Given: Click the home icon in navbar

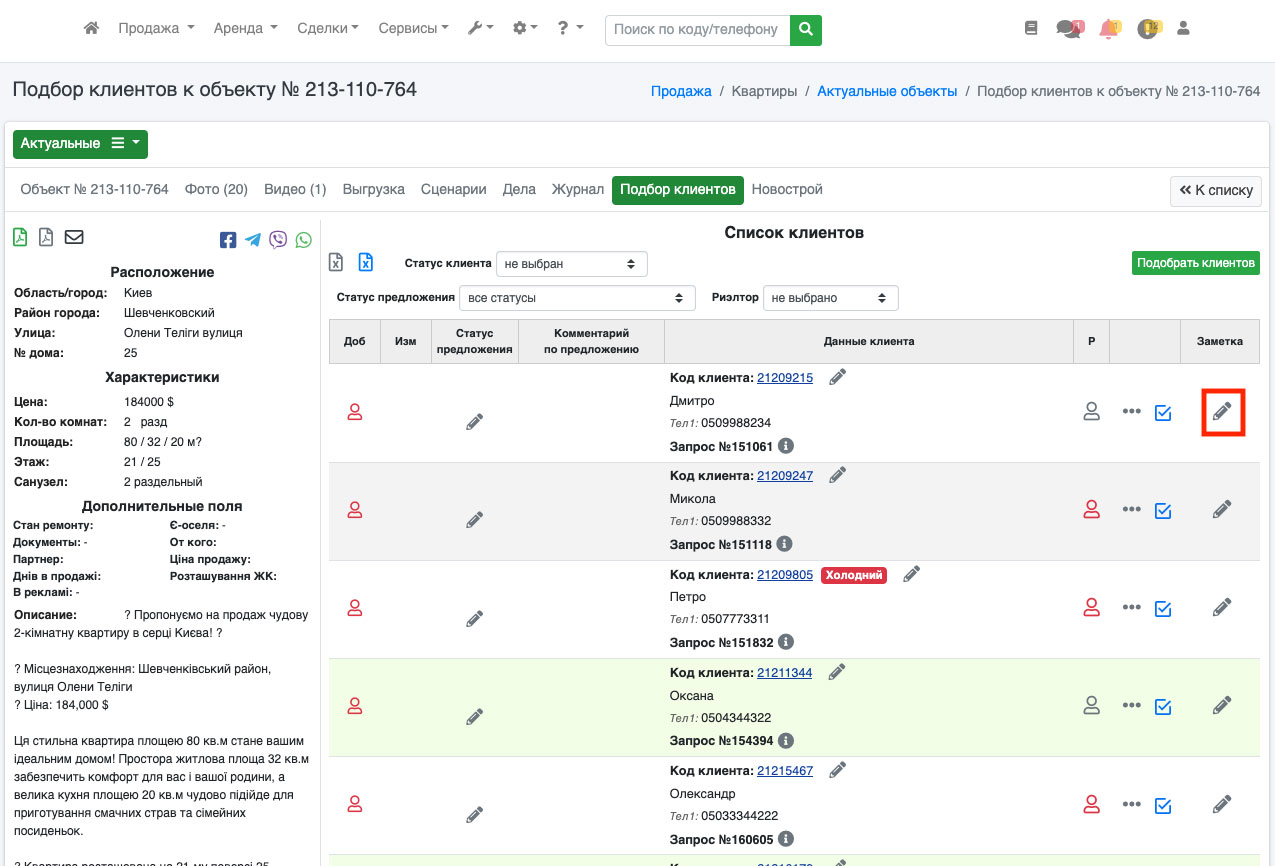Looking at the screenshot, I should (x=91, y=29).
